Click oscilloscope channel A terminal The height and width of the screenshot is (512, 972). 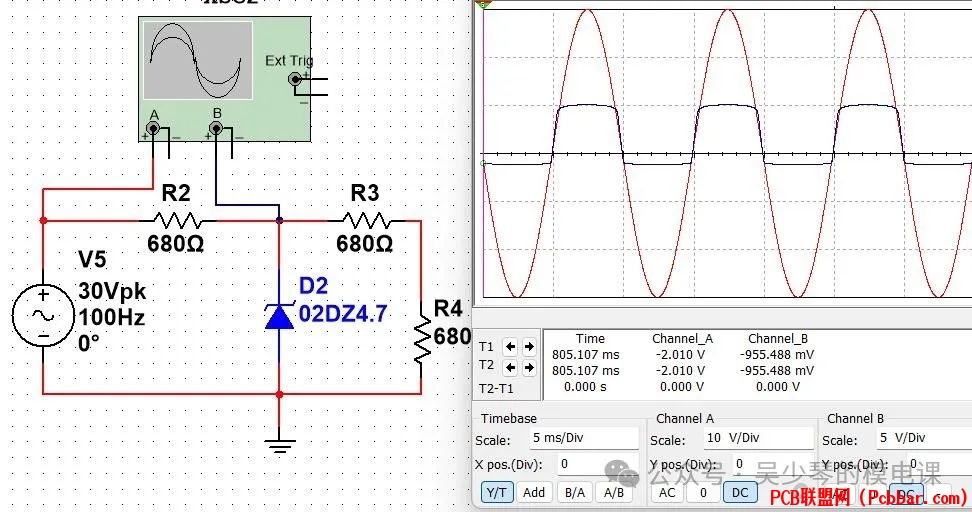click(152, 128)
